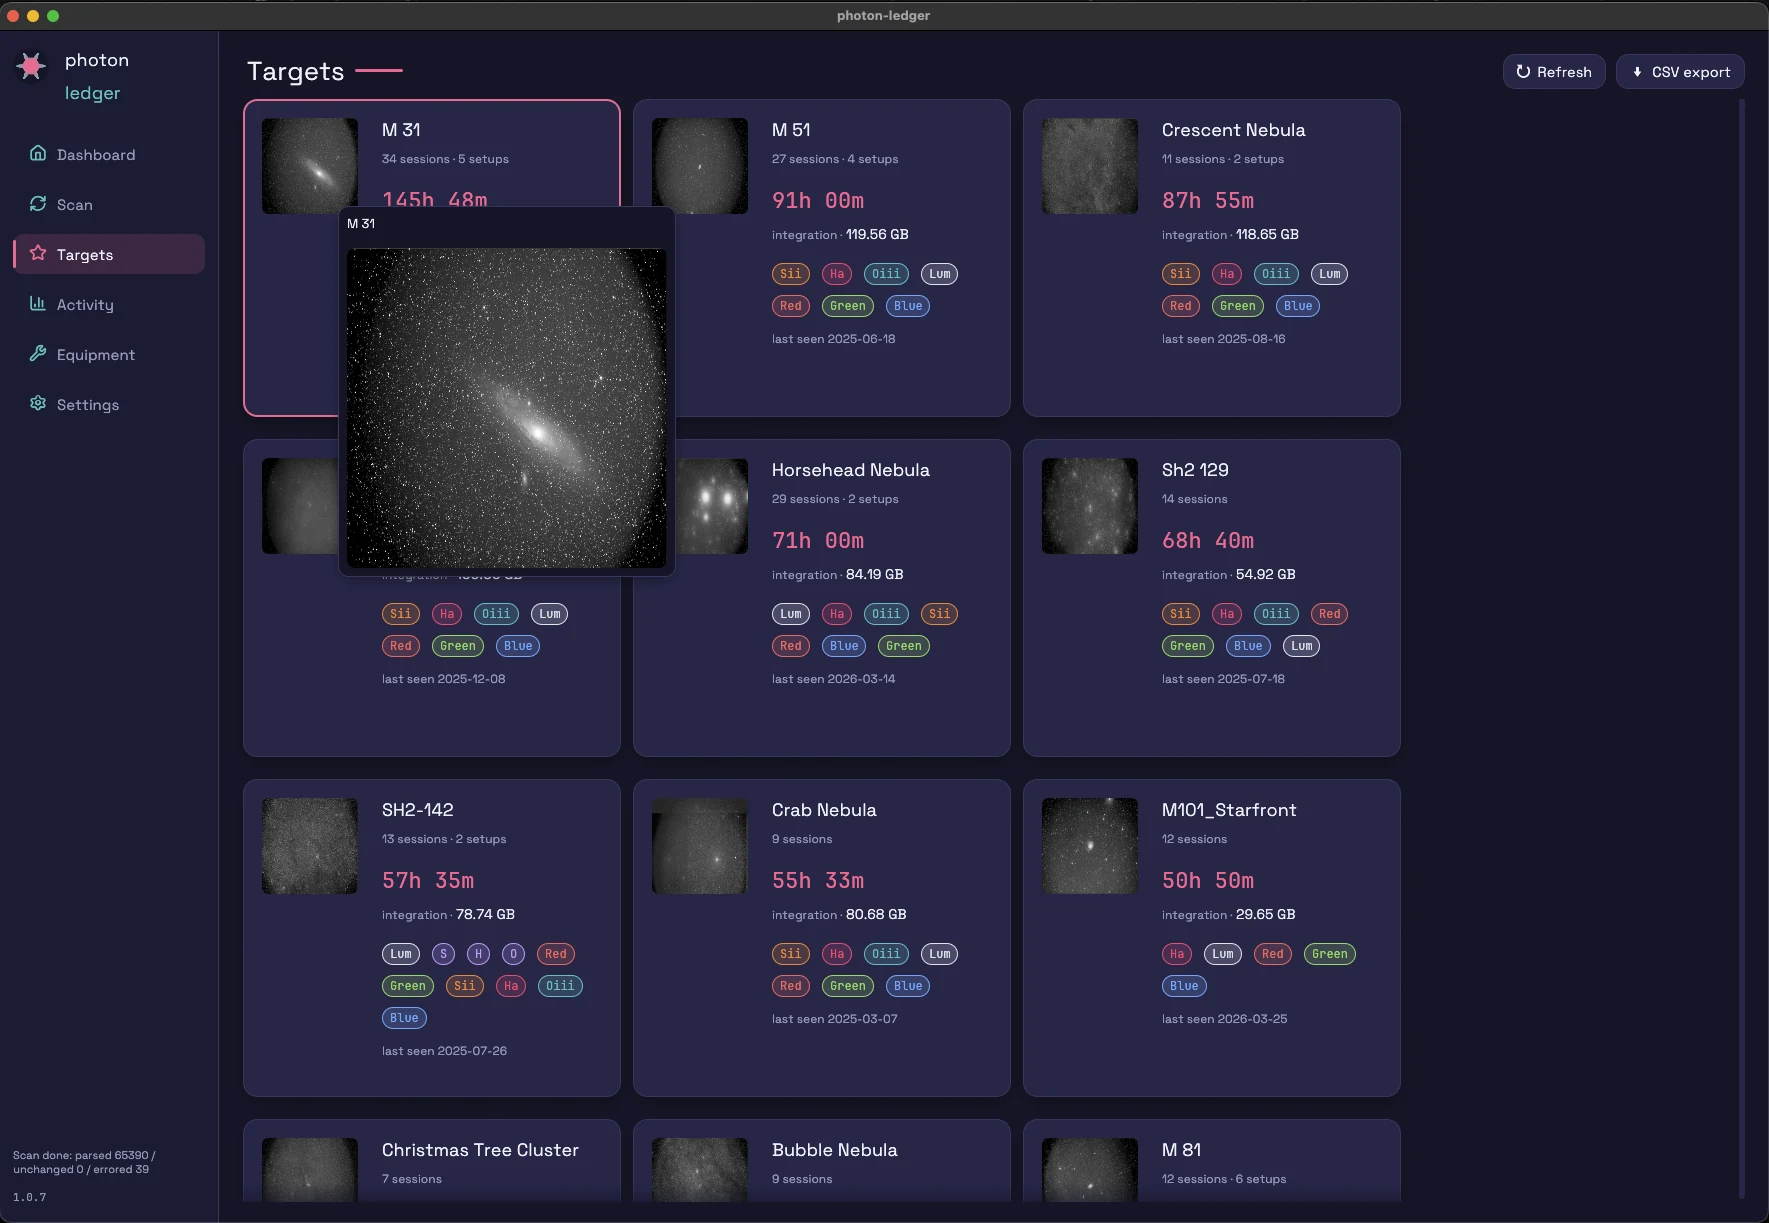The height and width of the screenshot is (1223, 1769).
Task: Open the Christmas Tree Cluster thumbnail
Action: tap(310, 1170)
